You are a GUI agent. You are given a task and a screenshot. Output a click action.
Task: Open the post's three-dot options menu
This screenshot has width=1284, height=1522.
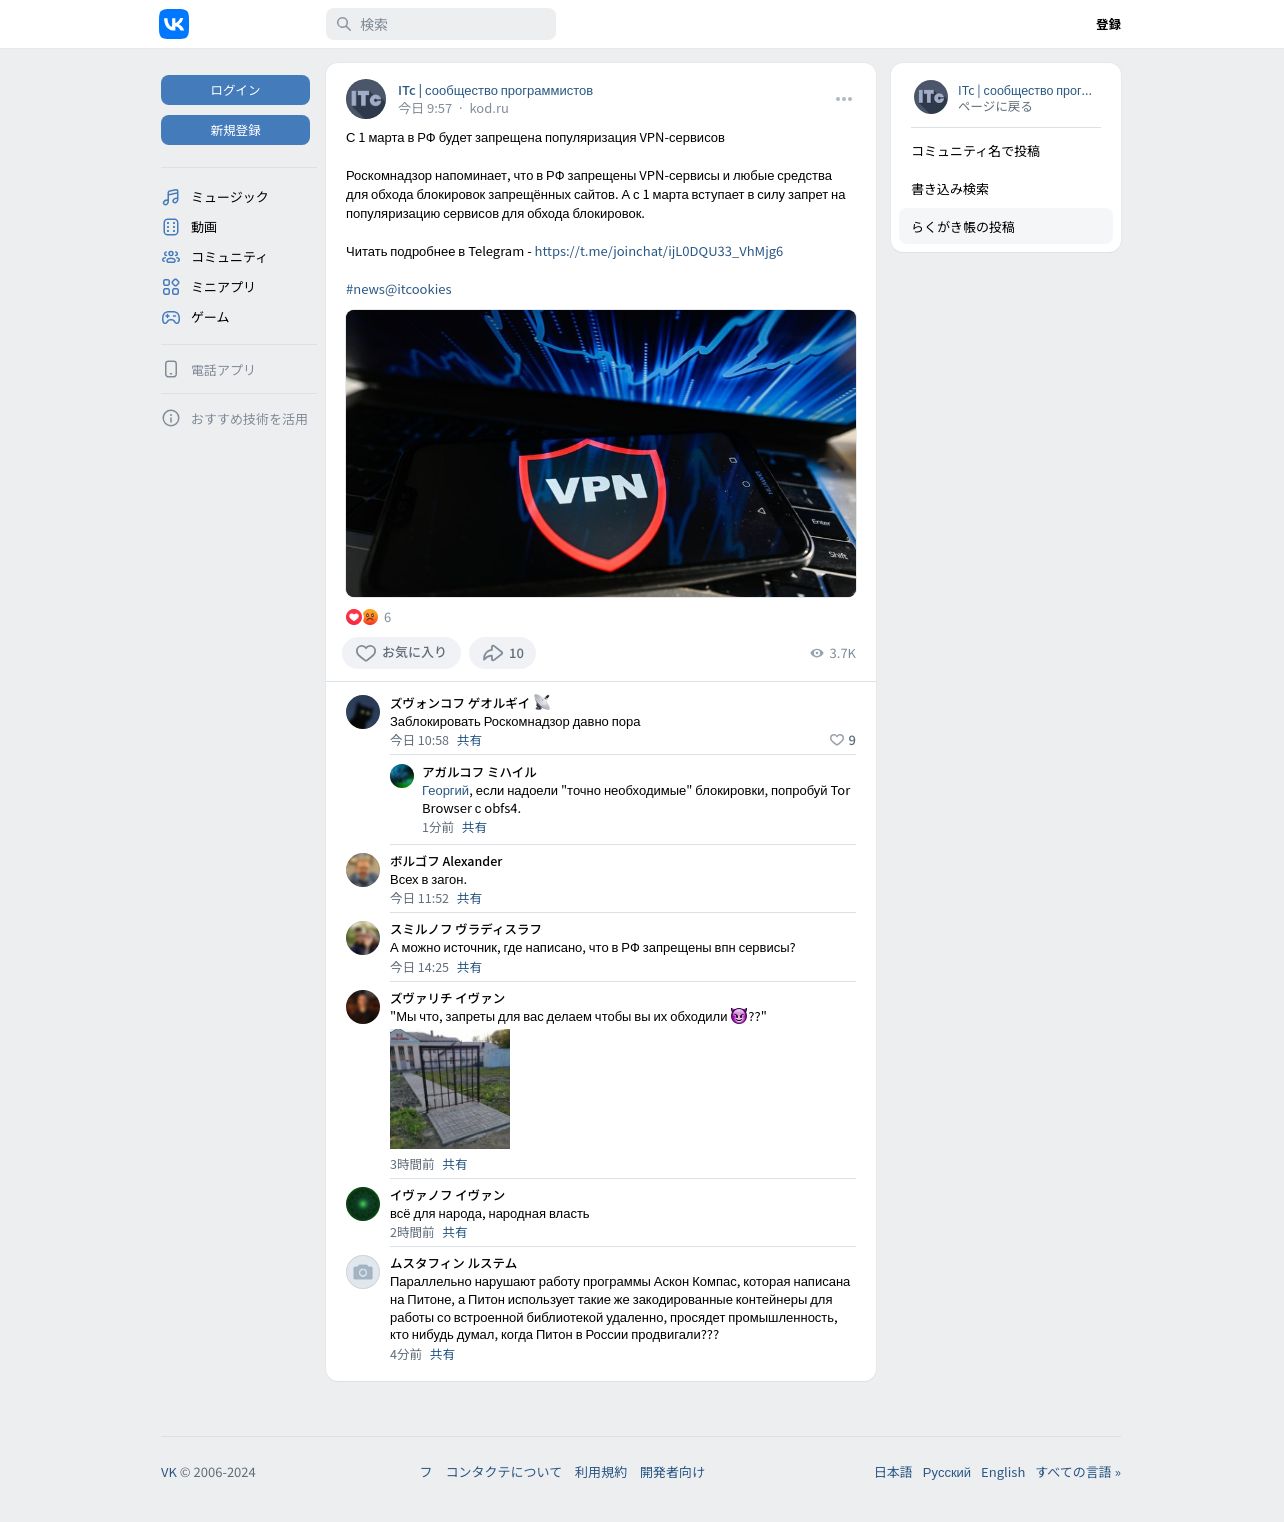[x=844, y=99]
